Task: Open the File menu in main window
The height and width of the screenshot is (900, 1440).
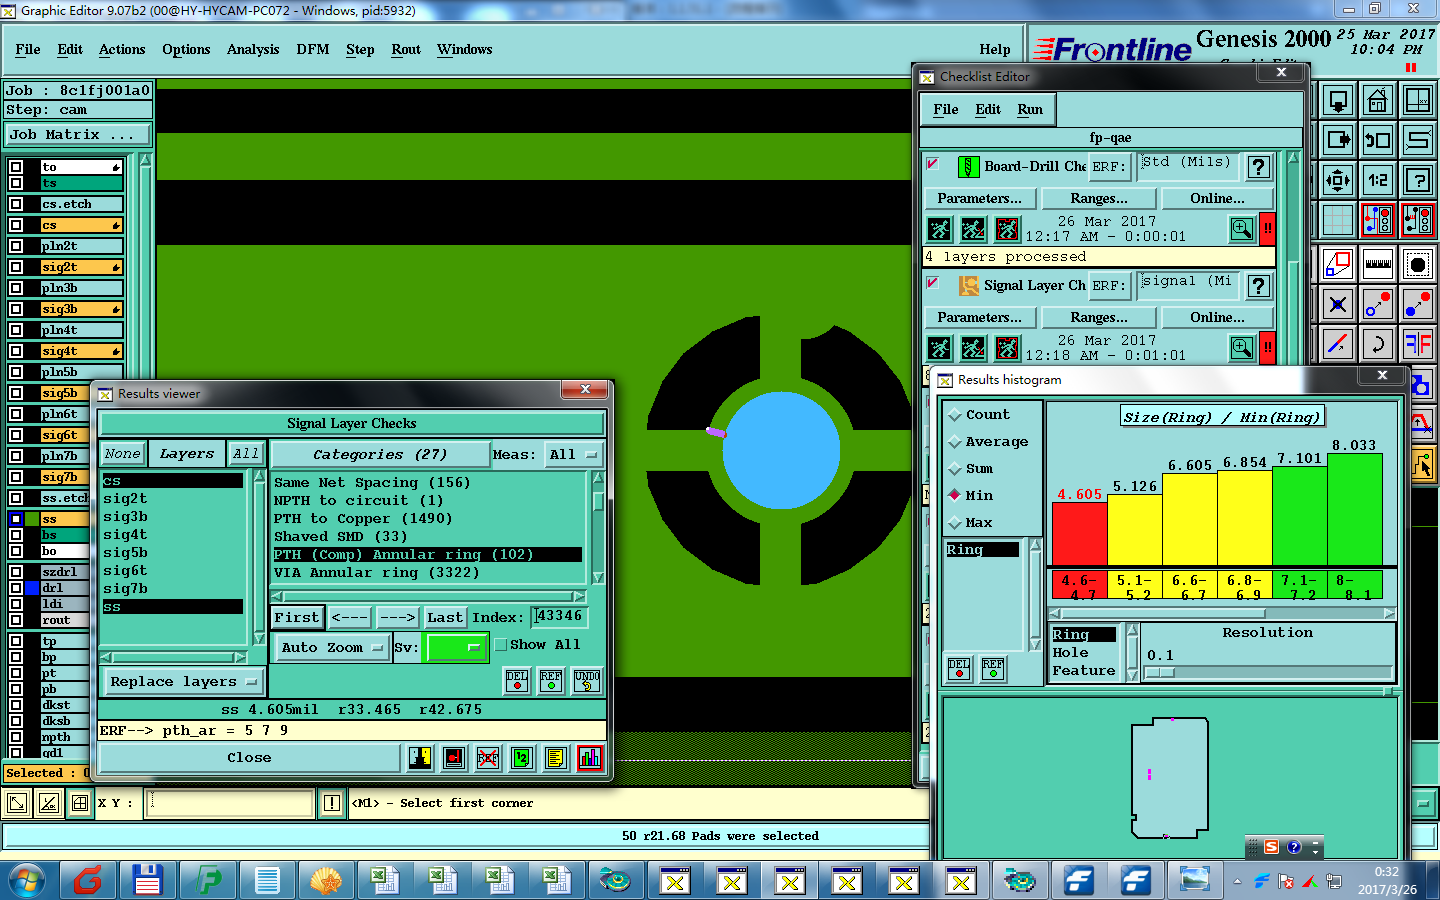Action: 28,49
